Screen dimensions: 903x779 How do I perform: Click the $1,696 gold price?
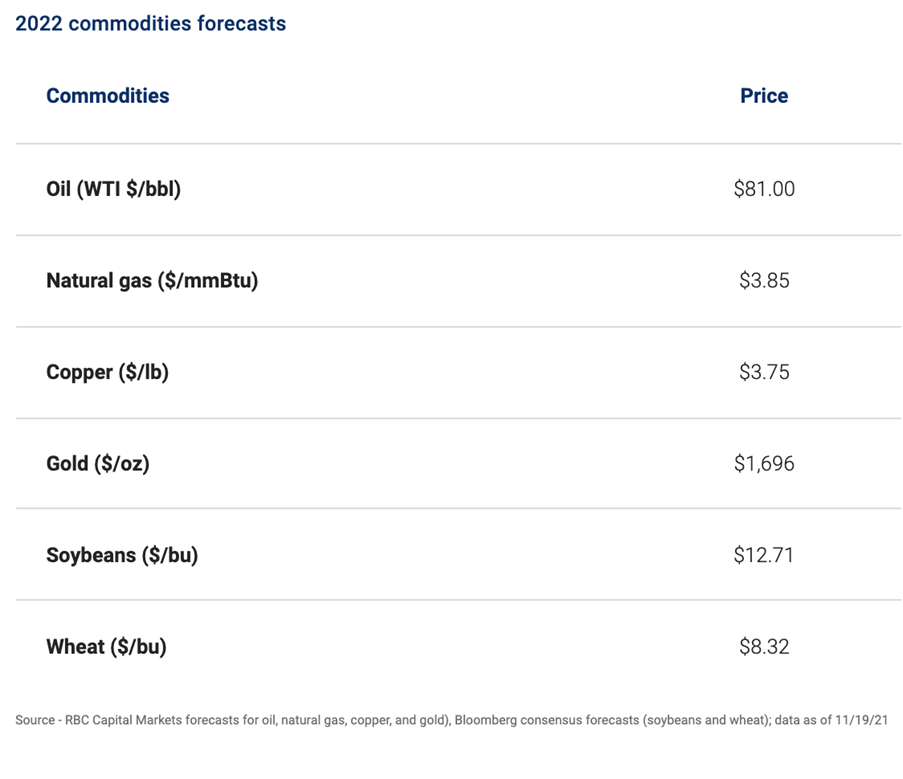pos(764,463)
